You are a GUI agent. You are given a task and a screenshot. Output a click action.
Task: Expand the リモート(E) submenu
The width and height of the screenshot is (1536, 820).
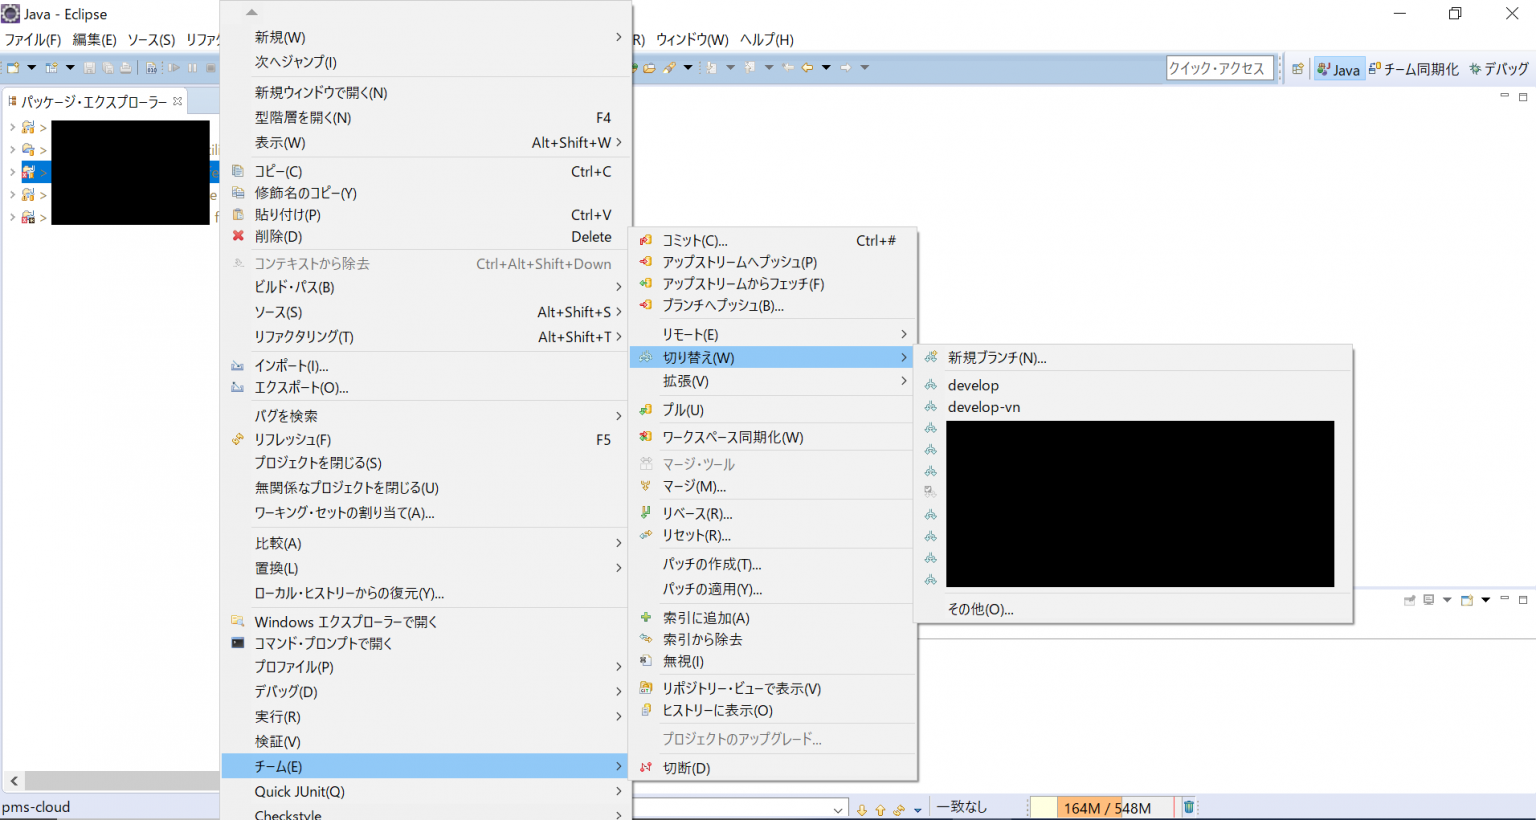pos(770,334)
